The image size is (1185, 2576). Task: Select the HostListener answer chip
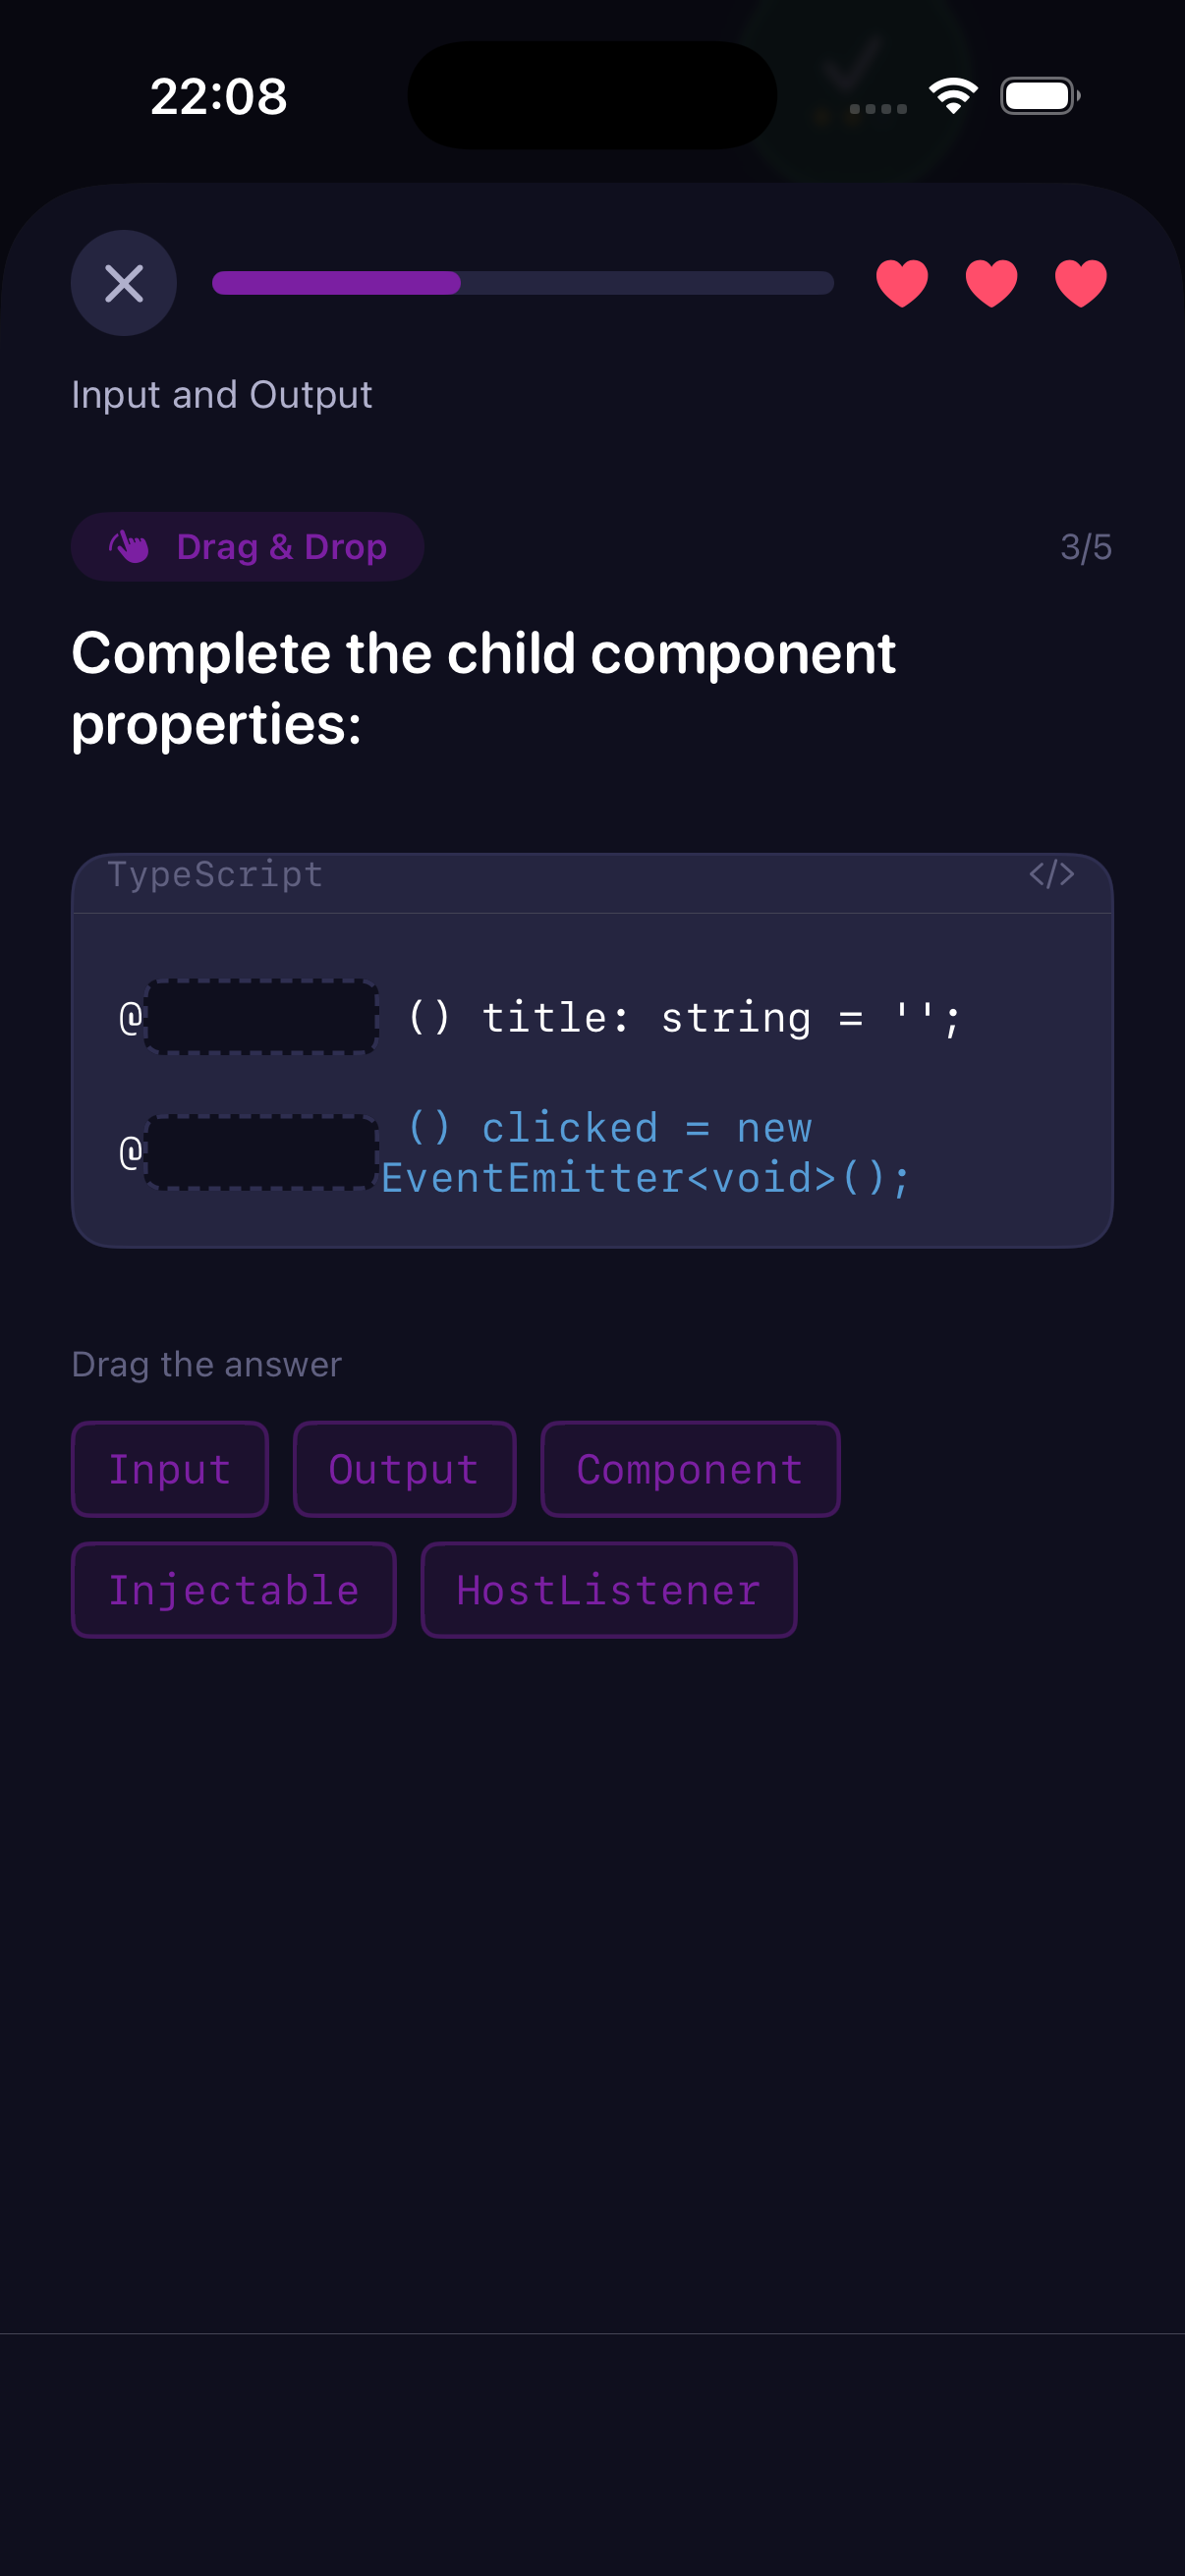pos(608,1589)
